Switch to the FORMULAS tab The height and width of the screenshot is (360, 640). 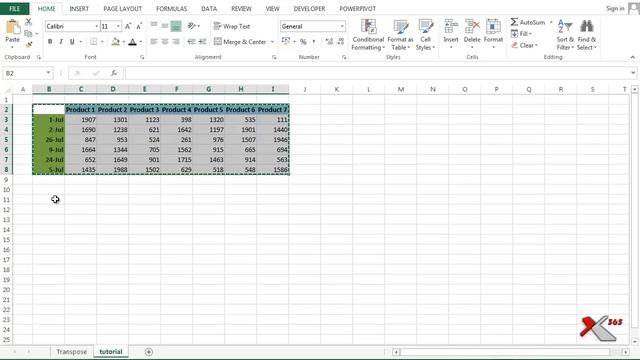[171, 9]
